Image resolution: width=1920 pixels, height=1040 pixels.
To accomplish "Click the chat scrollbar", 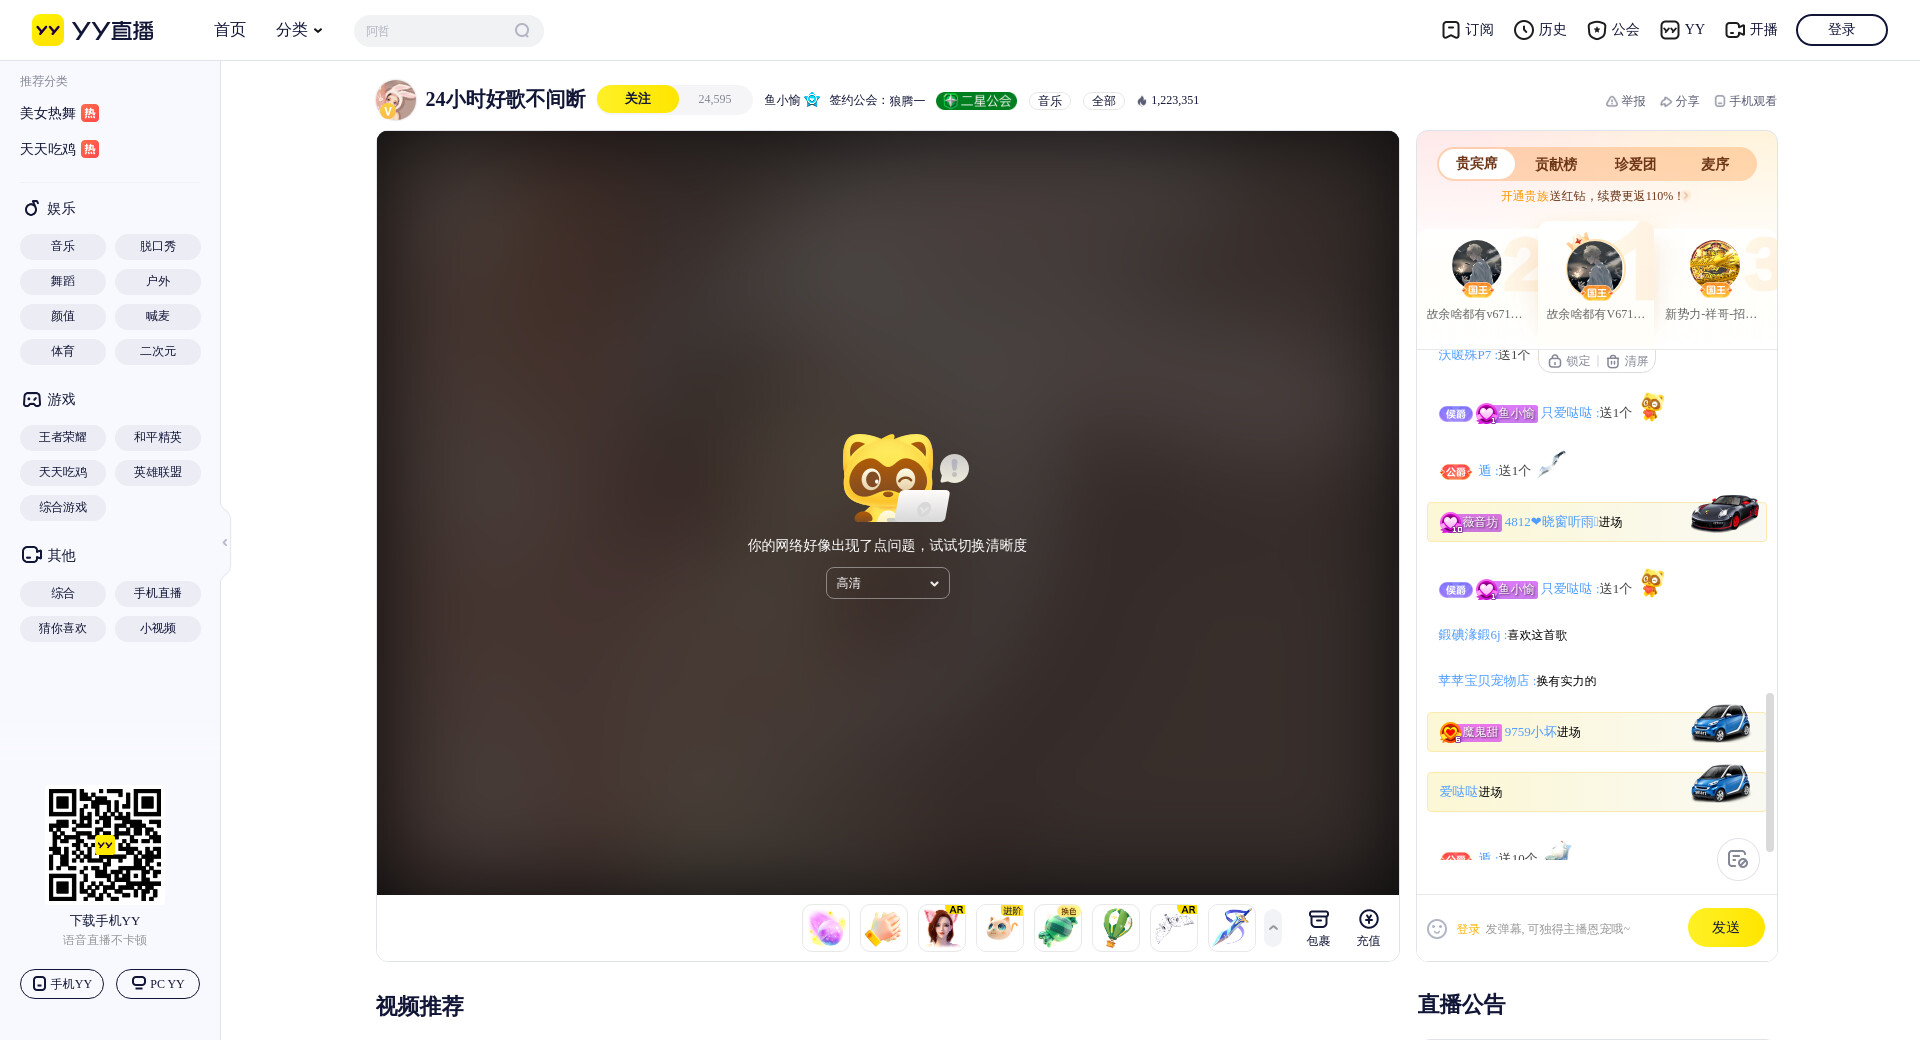I will click(x=1770, y=772).
